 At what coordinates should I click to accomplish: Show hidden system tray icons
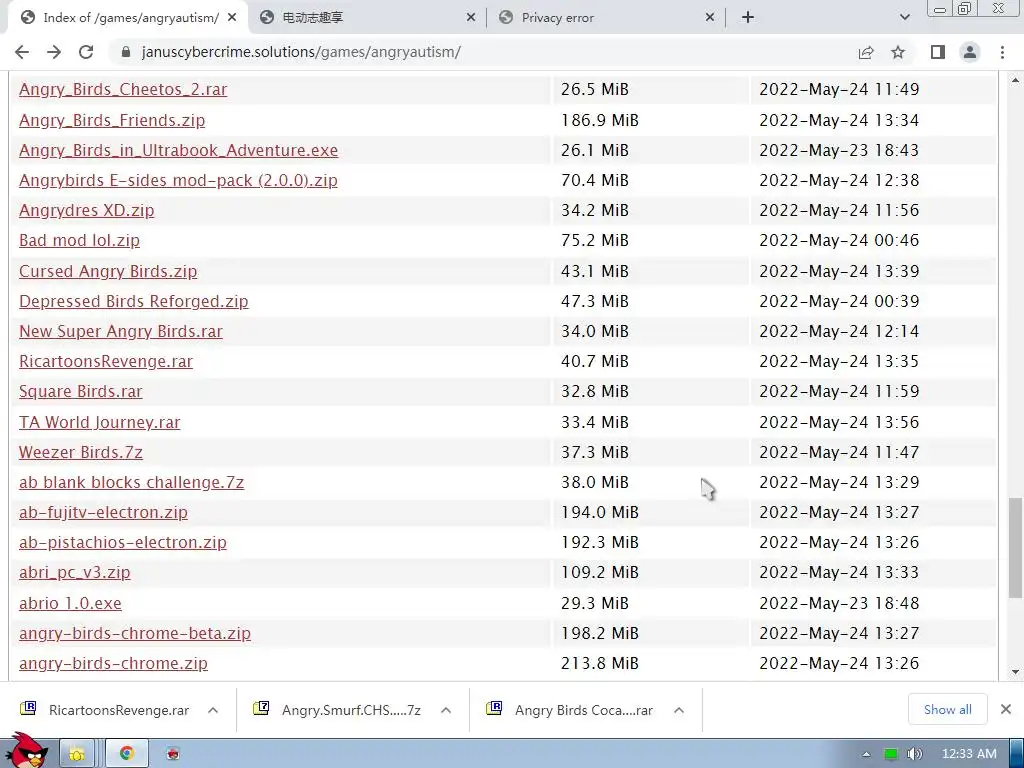tap(867, 754)
